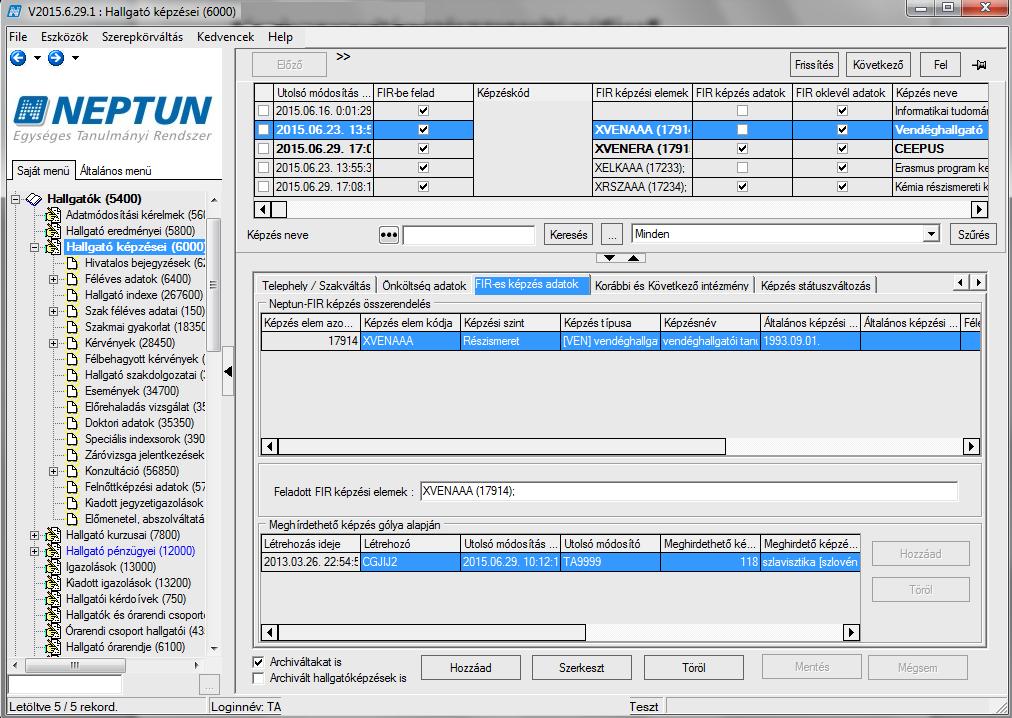Go forward with the blue forward arrow
The width and height of the screenshot is (1012, 718).
click(x=56, y=58)
